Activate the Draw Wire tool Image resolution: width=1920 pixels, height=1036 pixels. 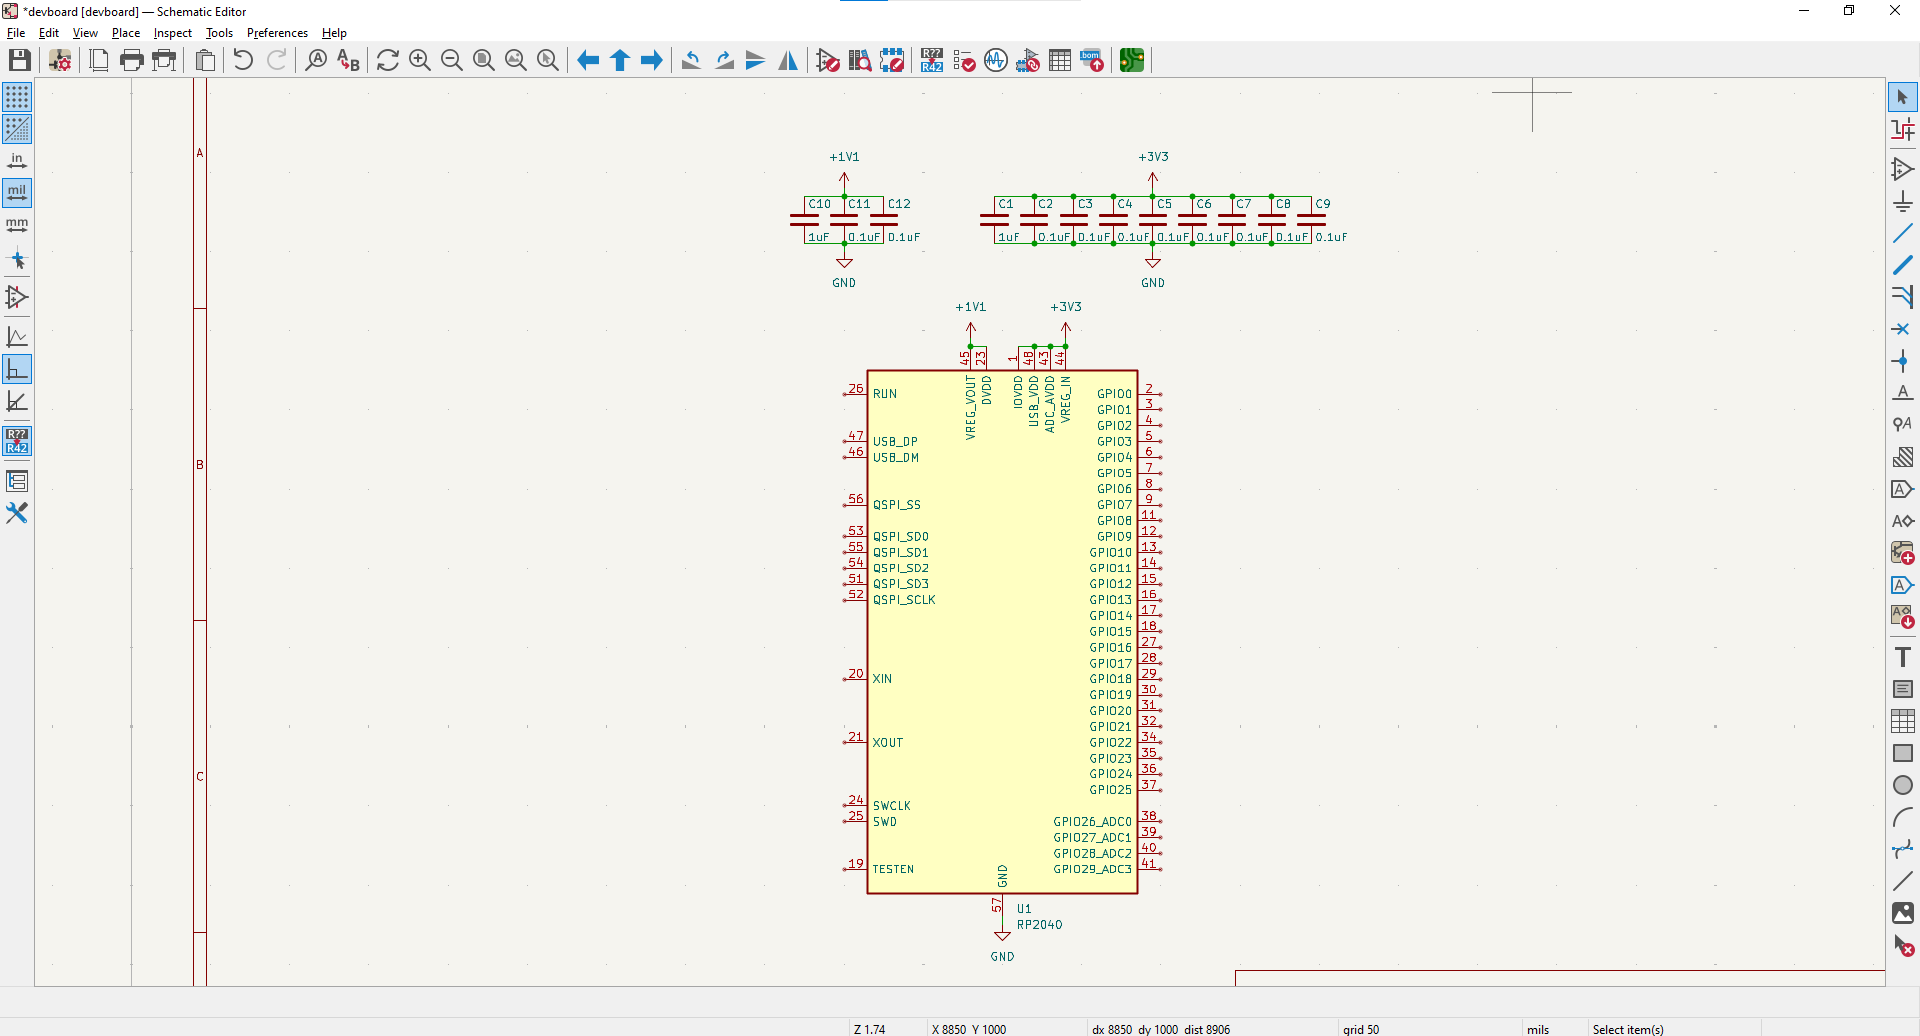(1902, 234)
